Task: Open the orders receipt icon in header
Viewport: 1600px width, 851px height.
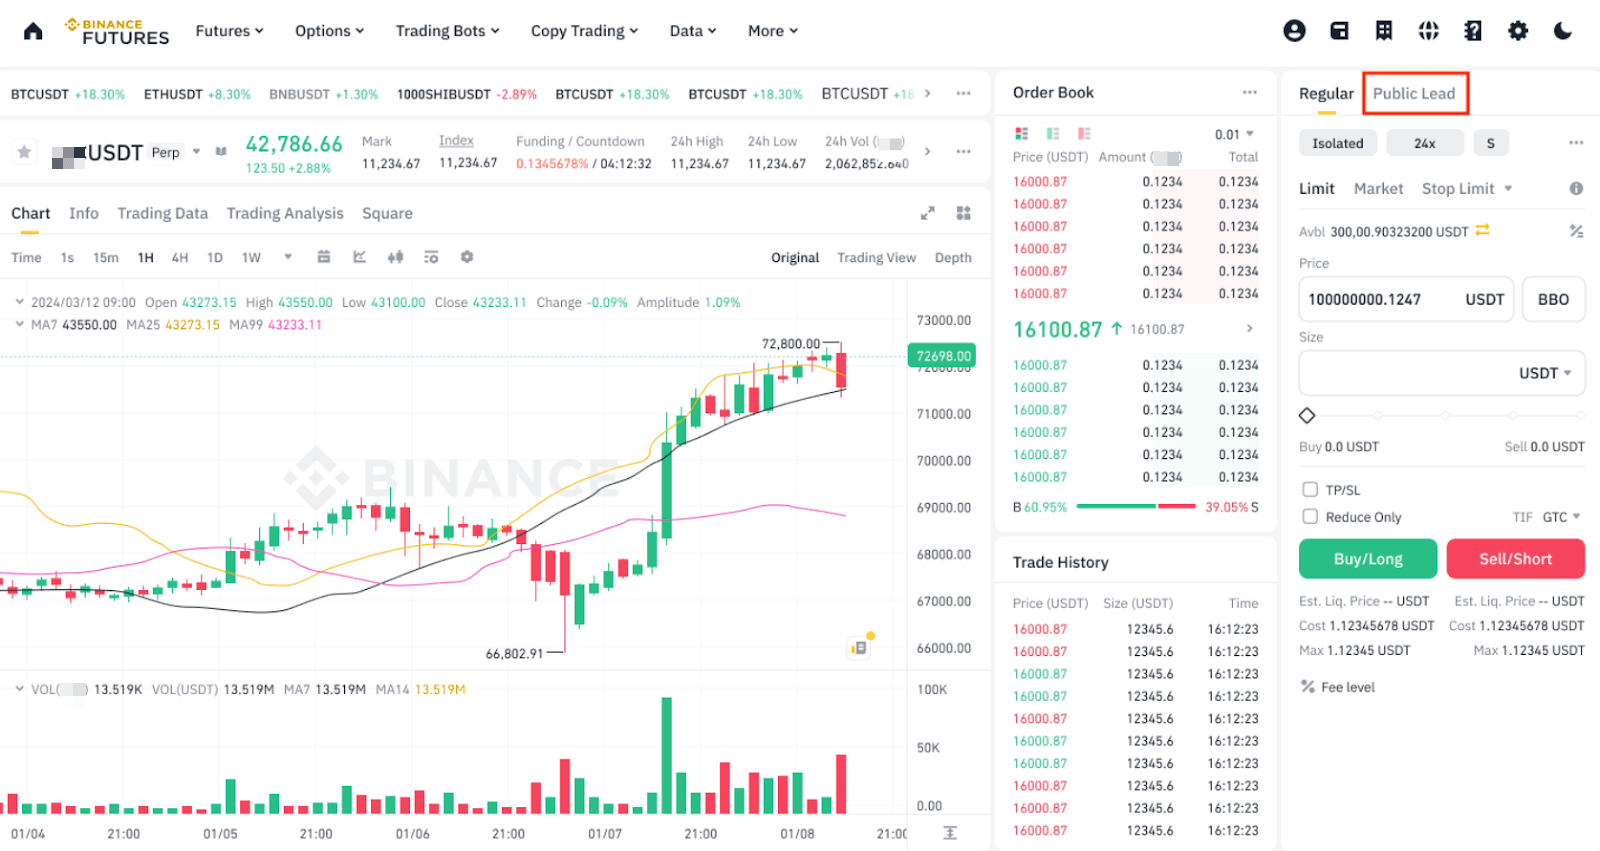Action: [1384, 31]
